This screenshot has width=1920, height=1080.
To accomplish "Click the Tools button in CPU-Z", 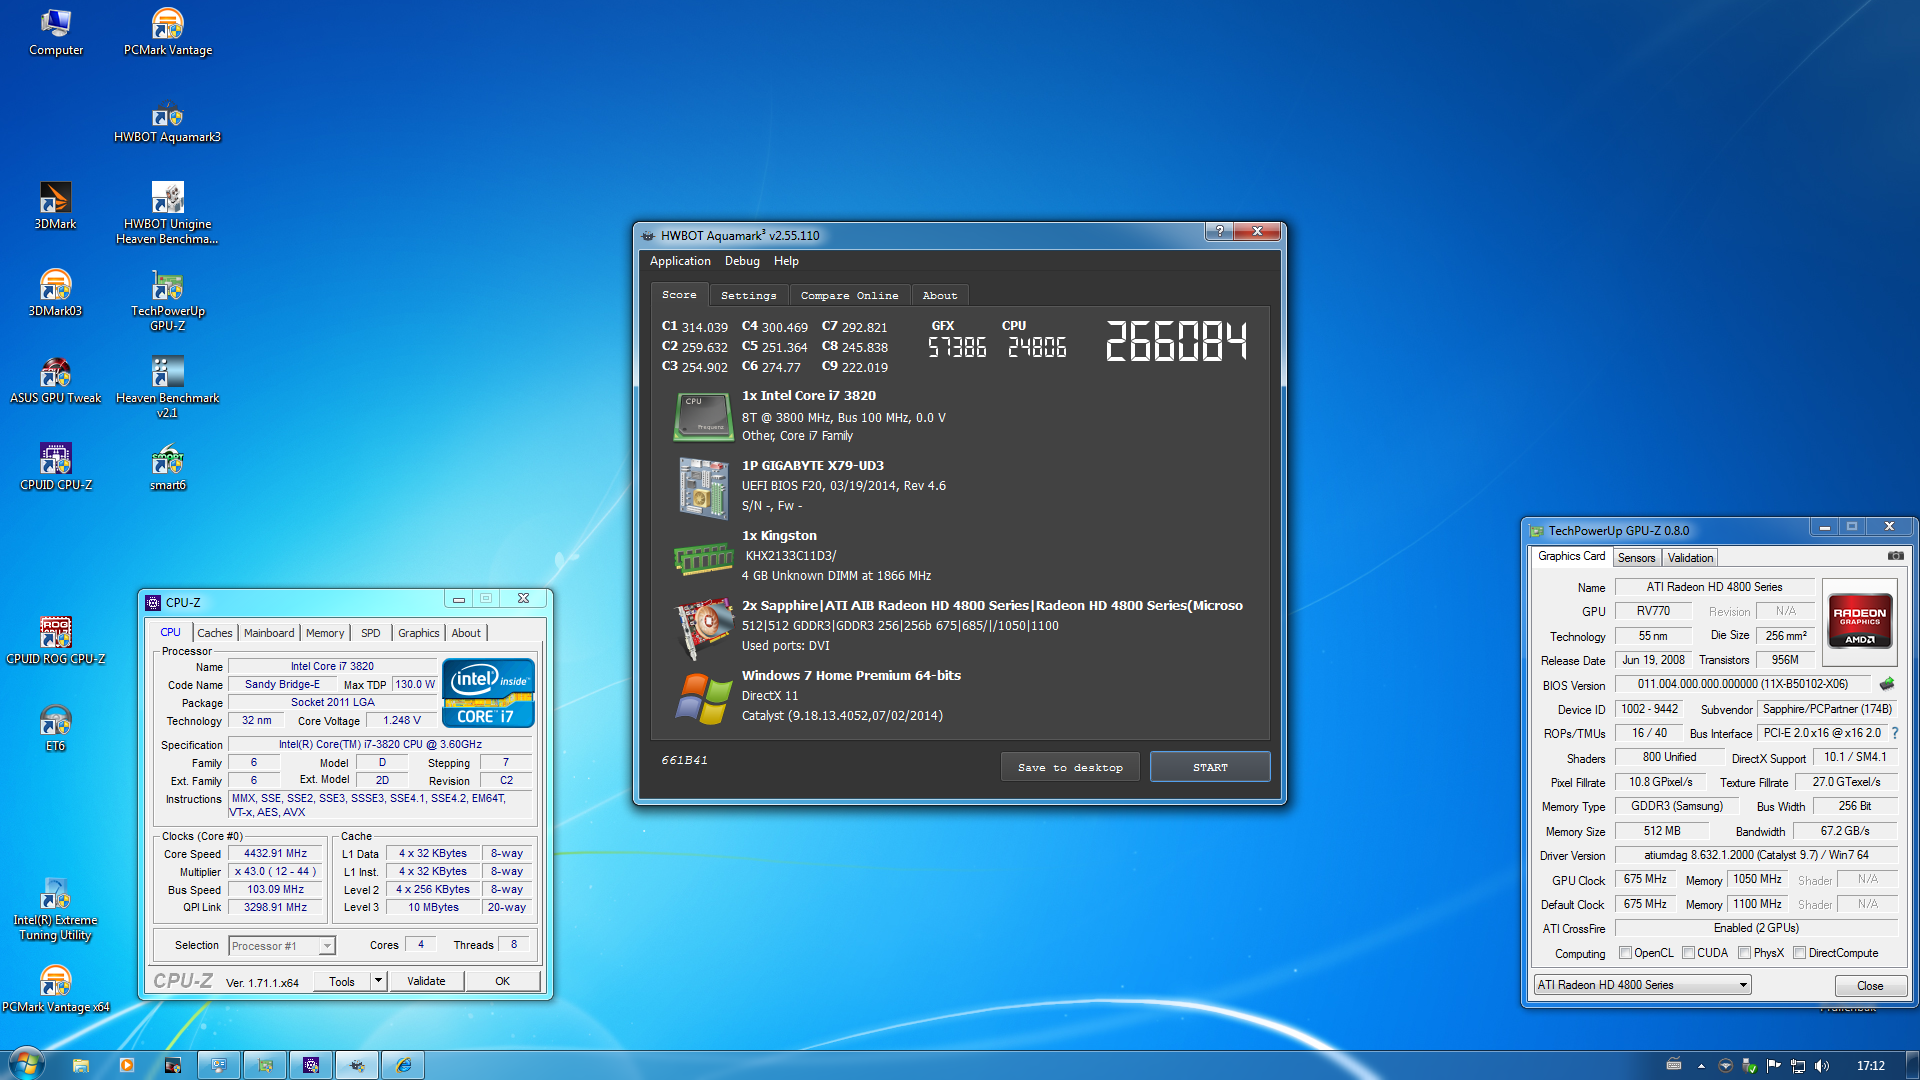I will (x=342, y=981).
